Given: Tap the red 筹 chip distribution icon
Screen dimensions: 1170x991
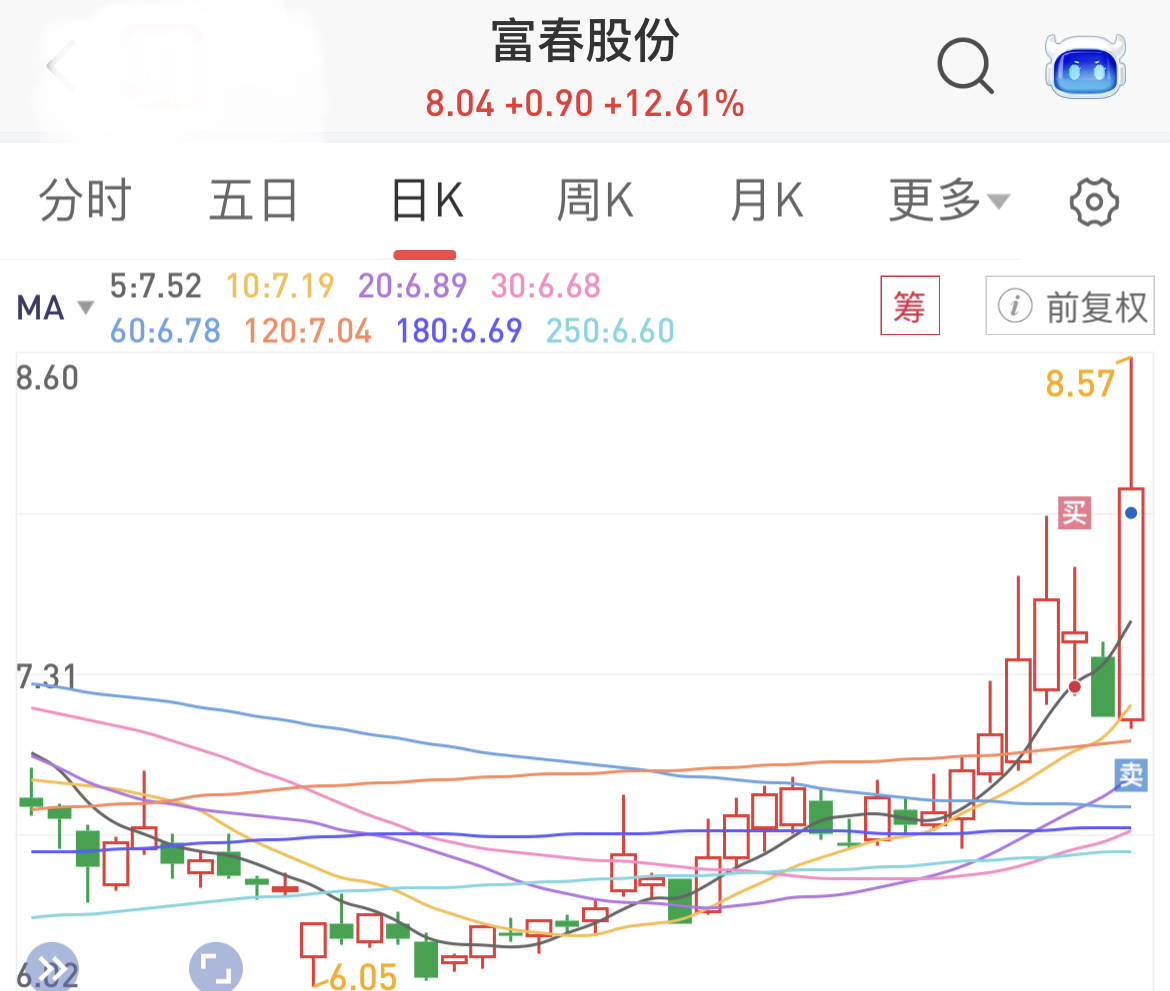Looking at the screenshot, I should (x=909, y=305).
